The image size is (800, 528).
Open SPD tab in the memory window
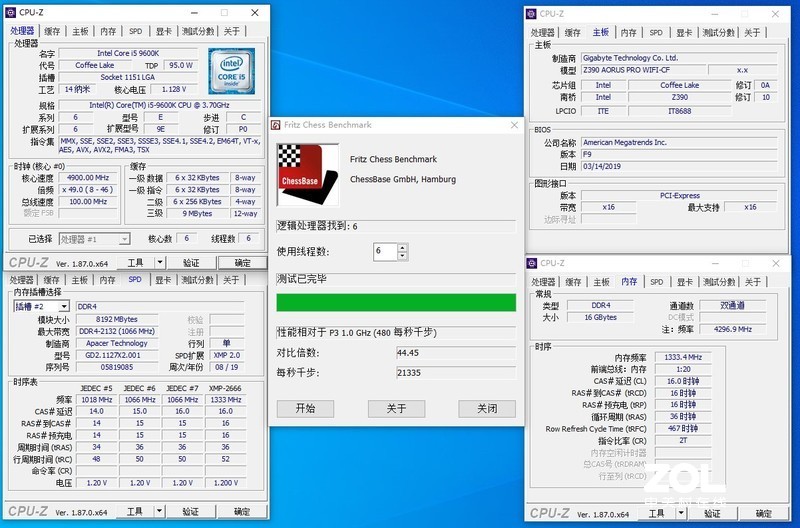coord(657,282)
